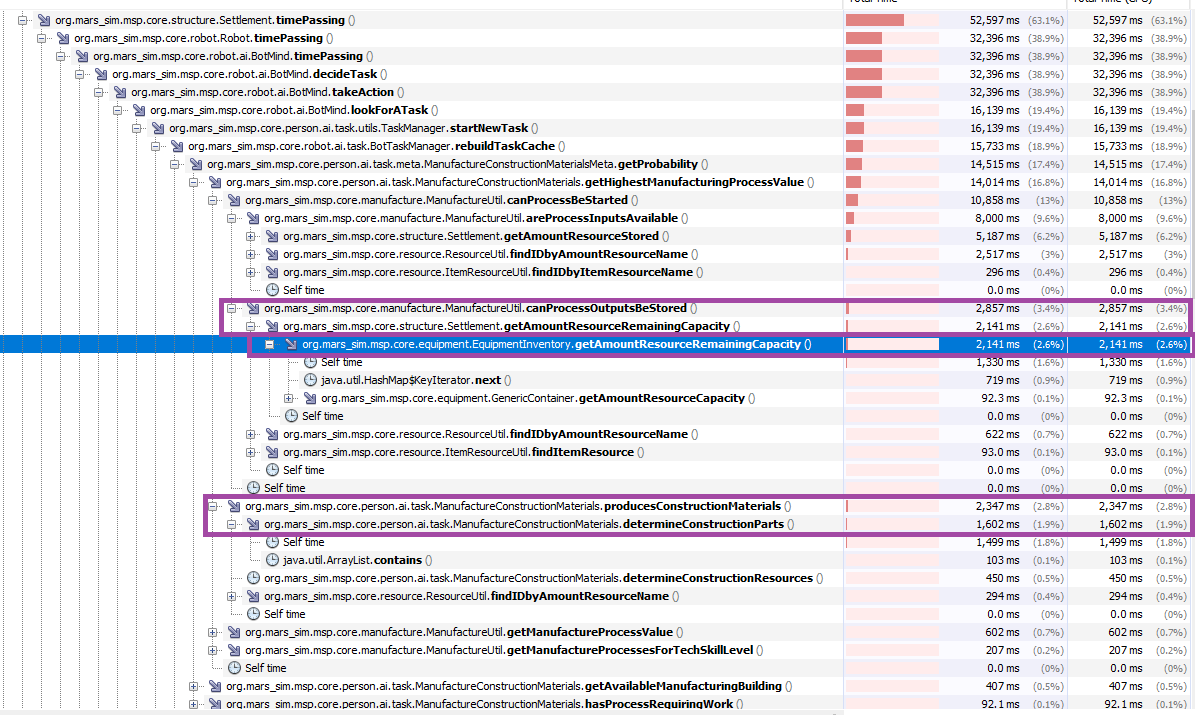The width and height of the screenshot is (1195, 715).
Task: Collapse the canProcessOutputsBeStored node
Action: coord(232,308)
